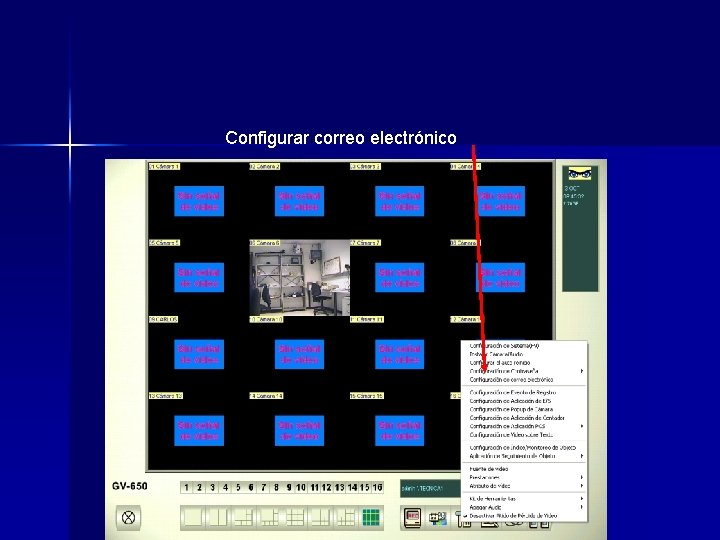Select the green 16-division grid layout

(x=371, y=518)
